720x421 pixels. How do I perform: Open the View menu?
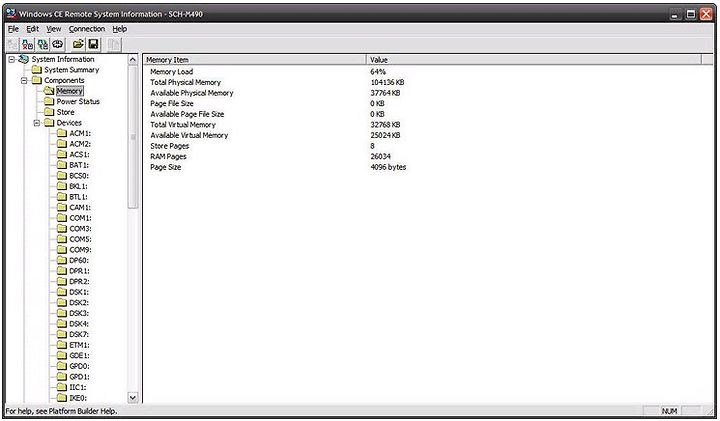[x=54, y=29]
